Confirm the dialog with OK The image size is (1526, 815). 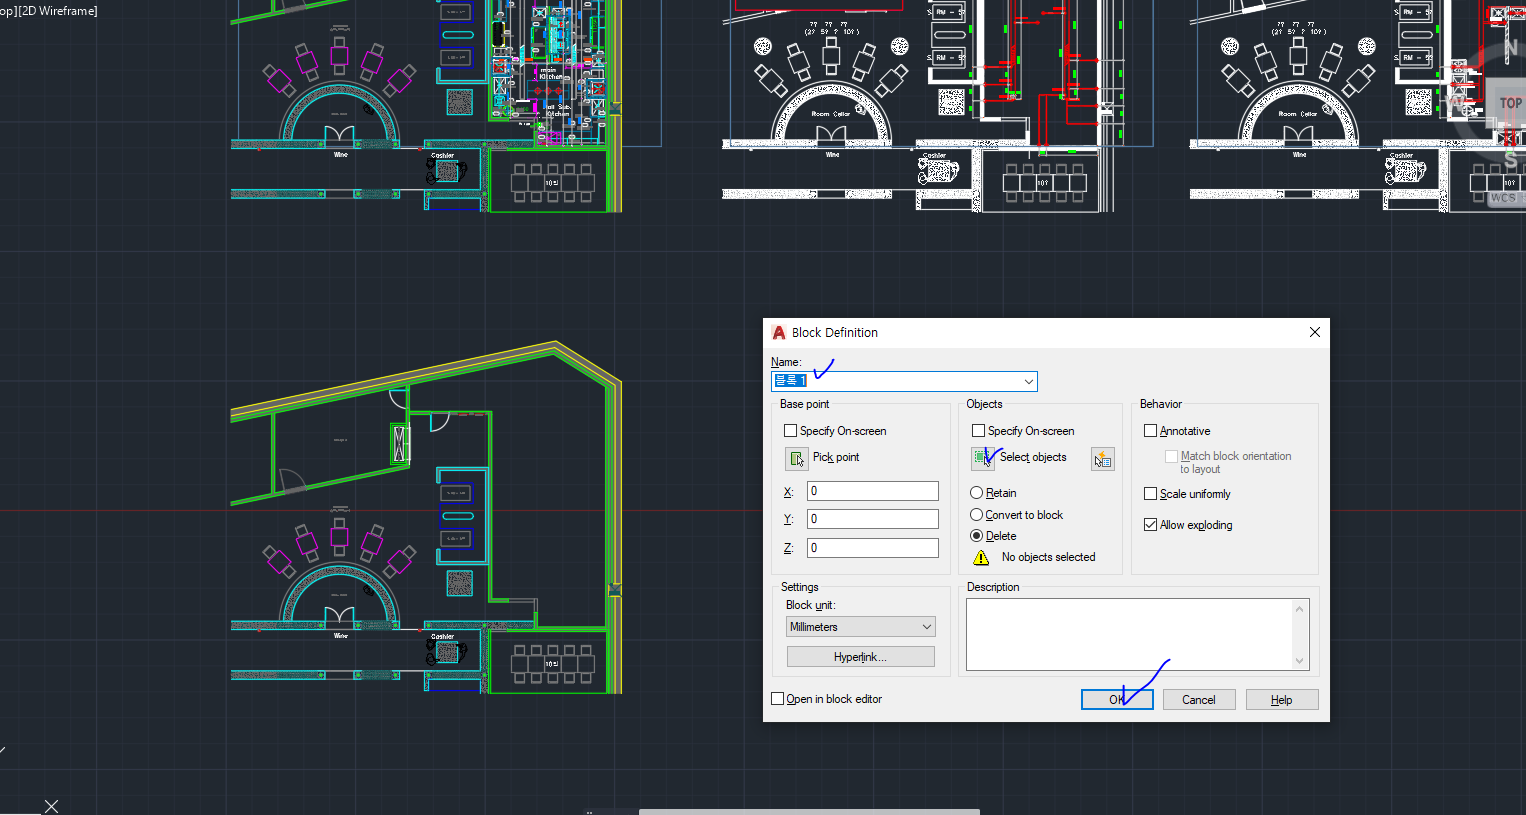[1117, 700]
